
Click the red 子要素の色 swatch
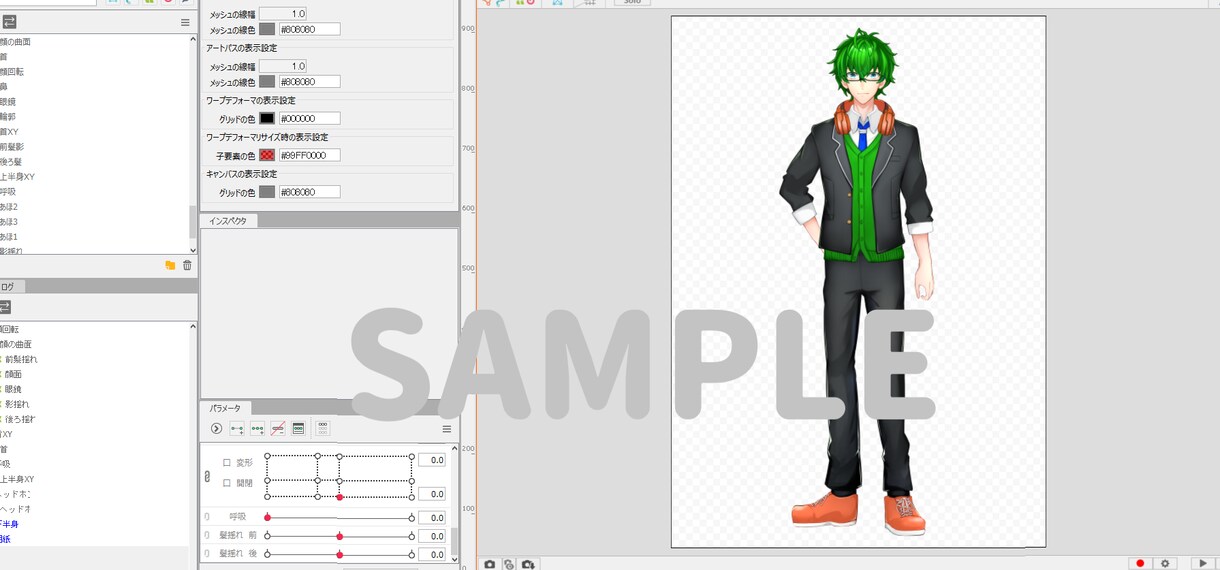pyautogui.click(x=267, y=155)
